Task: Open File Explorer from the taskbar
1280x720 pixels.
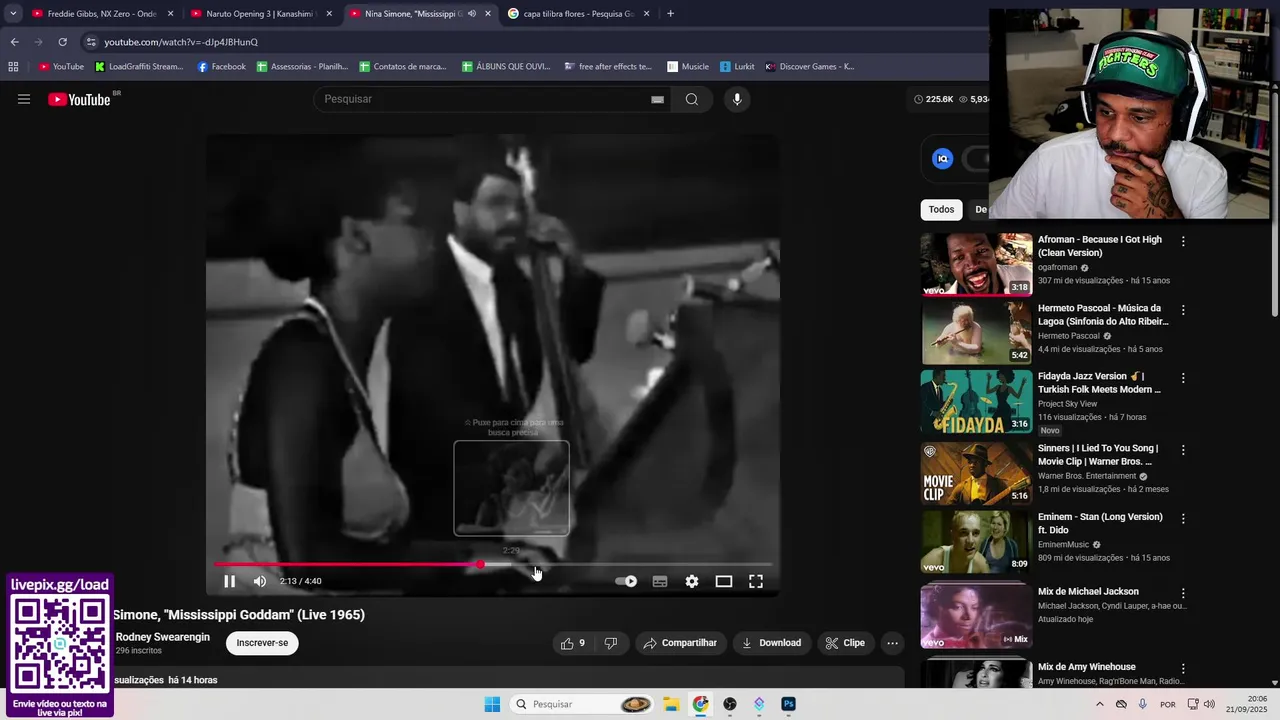Action: click(671, 704)
